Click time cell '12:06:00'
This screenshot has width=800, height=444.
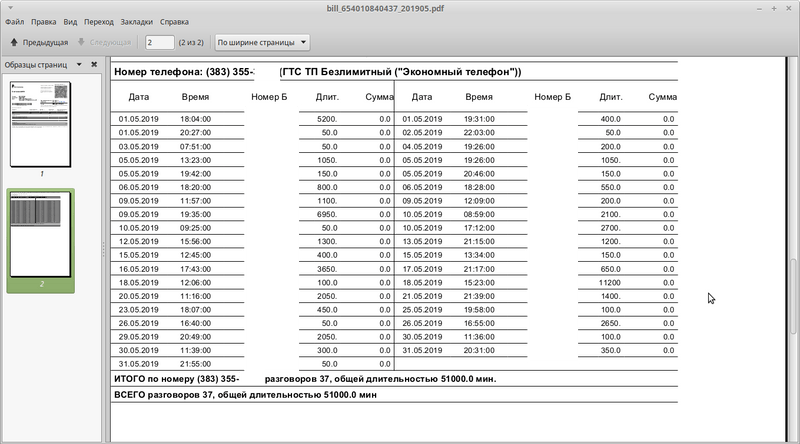coord(195,283)
